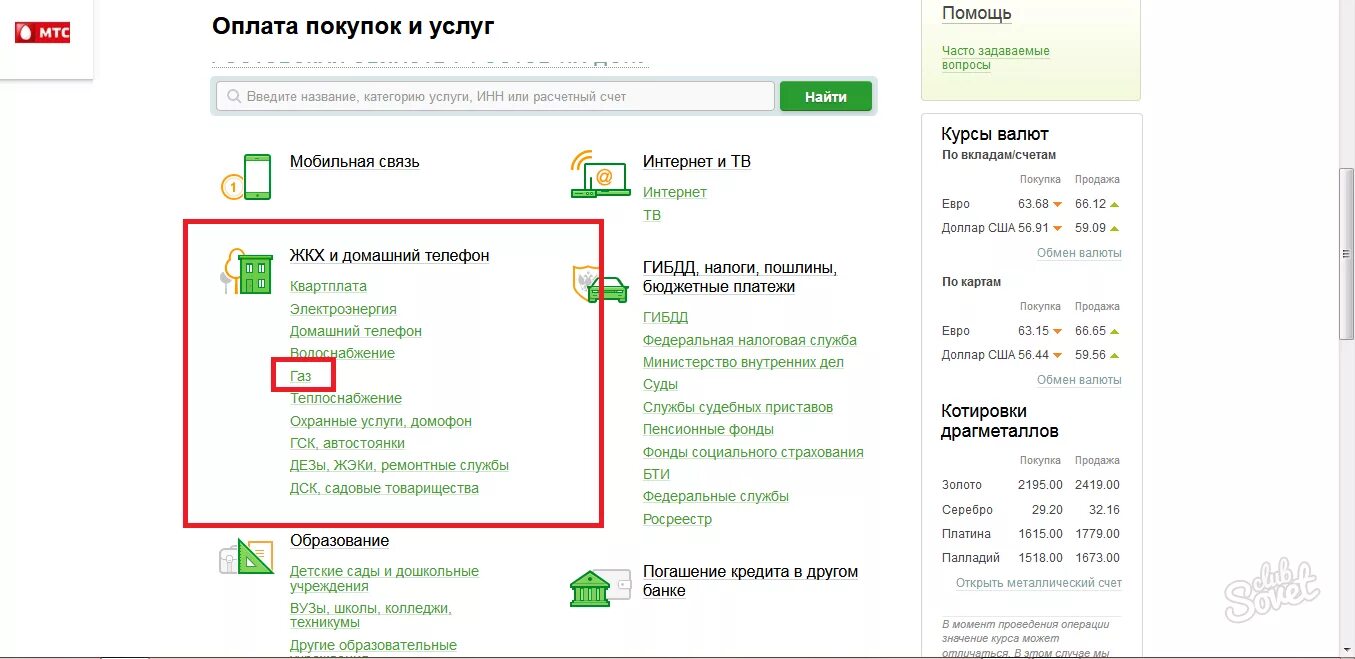
Task: Click the magnifier icon in search field
Action: [234, 97]
